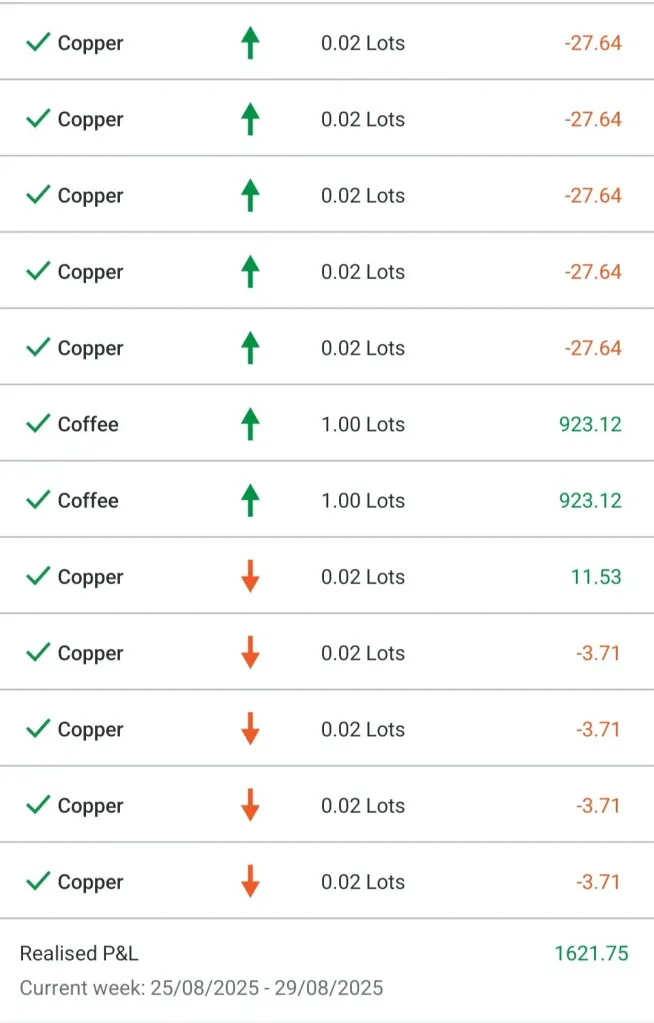Click the -3.71 loss in the bottom Copper row
The width and height of the screenshot is (654, 1023).
click(x=598, y=882)
